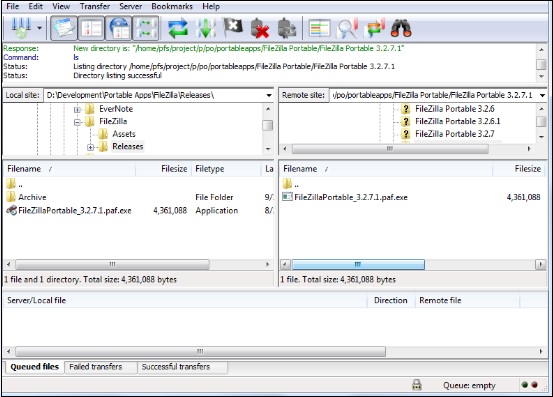
Task: Click the local file list horizontal scrollbar
Action: click(x=113, y=264)
